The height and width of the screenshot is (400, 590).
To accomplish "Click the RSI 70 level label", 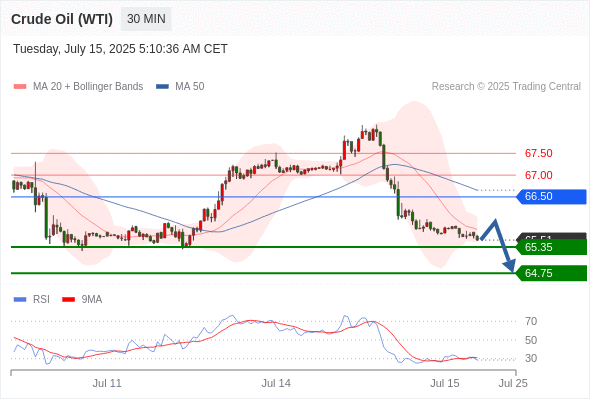I will [x=531, y=321].
